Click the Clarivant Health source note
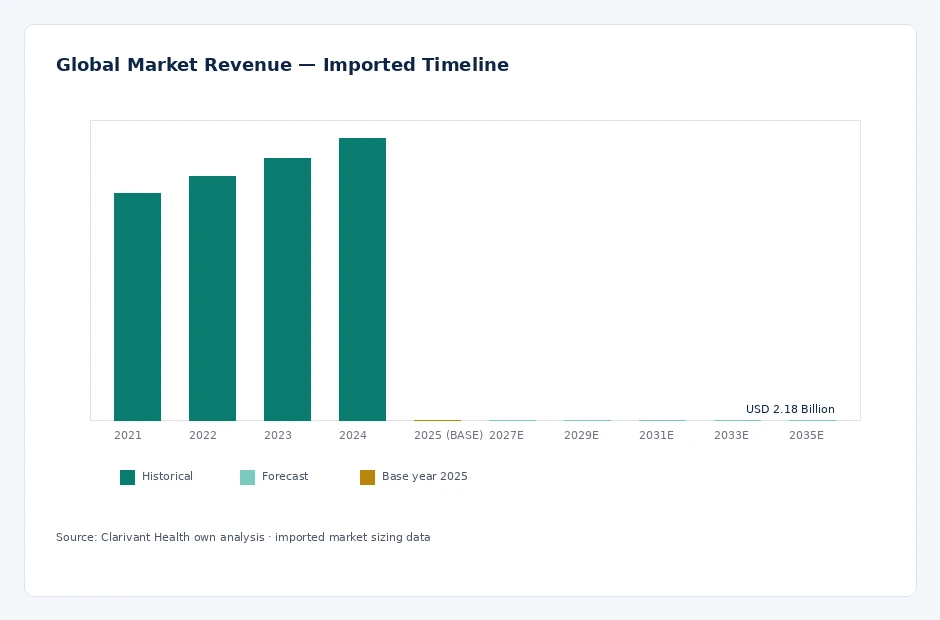The image size is (940, 620). [x=243, y=537]
